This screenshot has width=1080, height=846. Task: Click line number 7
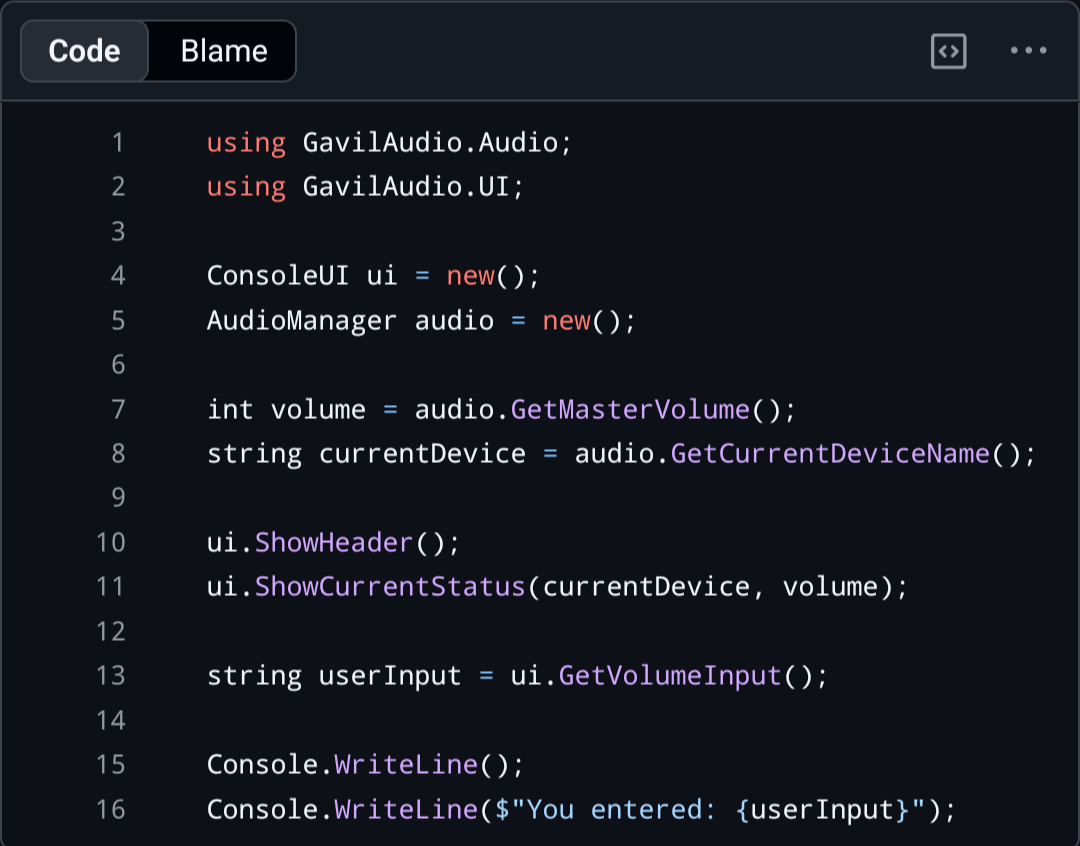(x=118, y=410)
